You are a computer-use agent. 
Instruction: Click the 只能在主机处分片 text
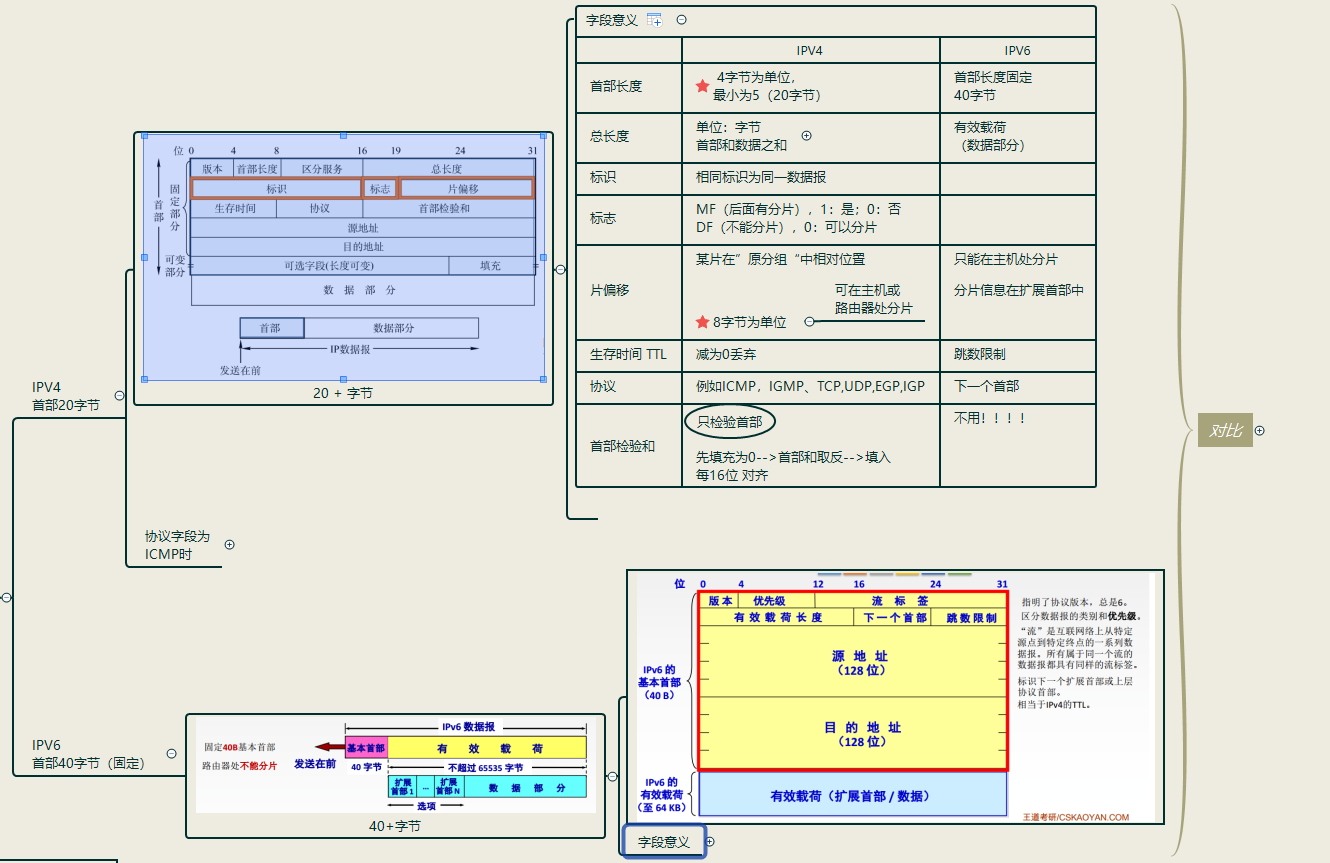coord(1006,259)
